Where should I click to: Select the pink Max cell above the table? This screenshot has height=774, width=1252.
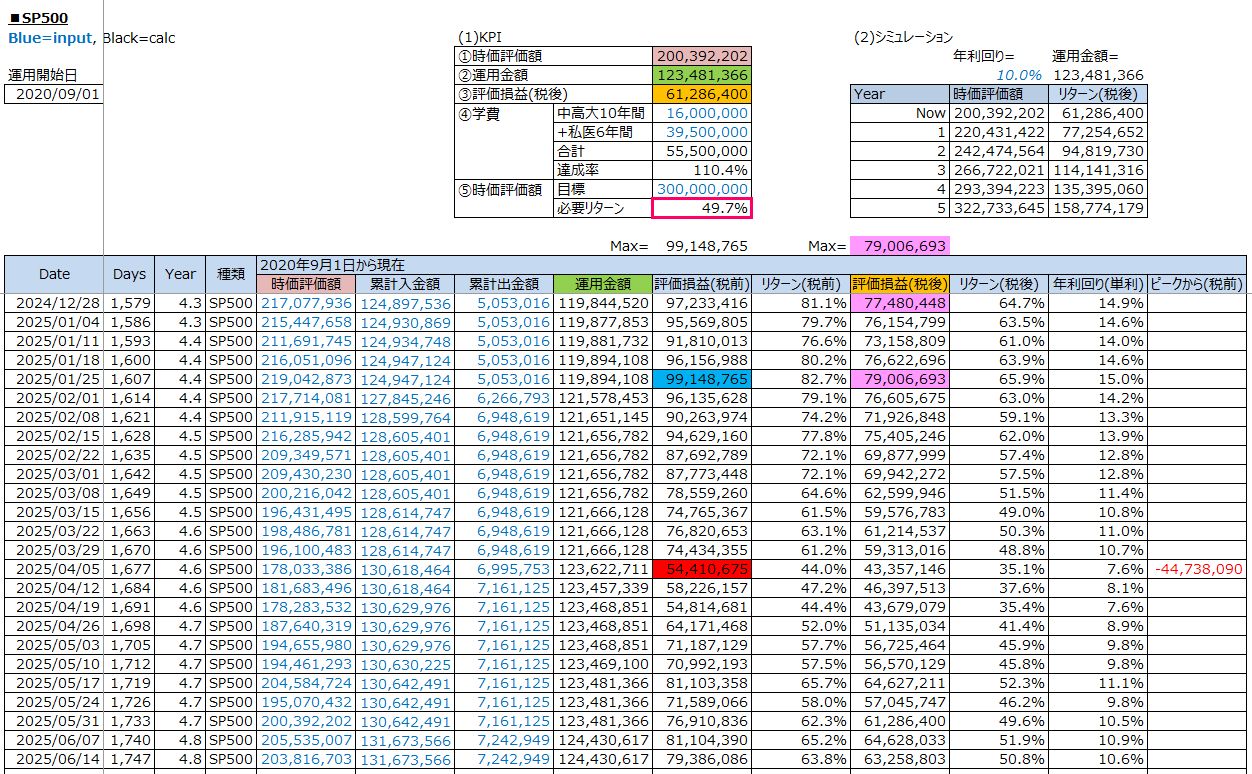tap(898, 245)
